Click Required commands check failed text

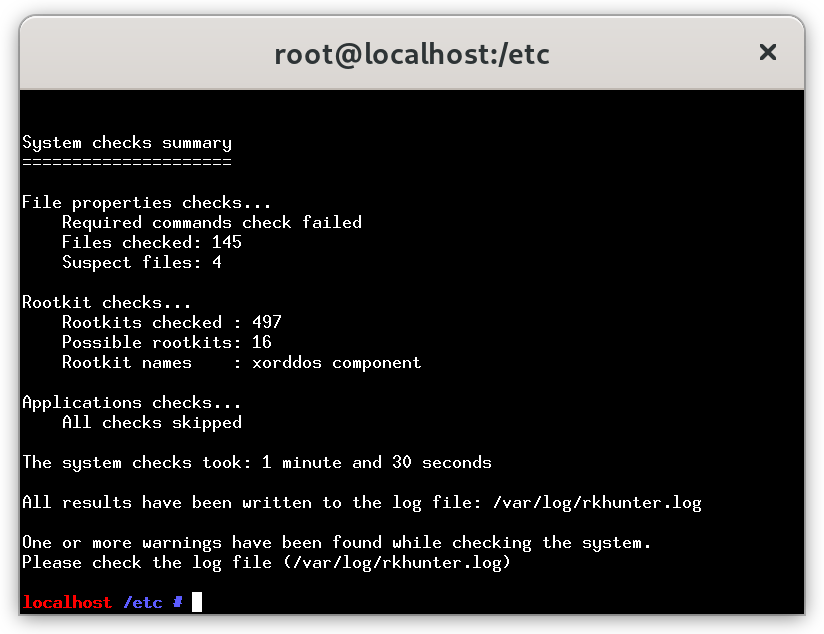212,222
